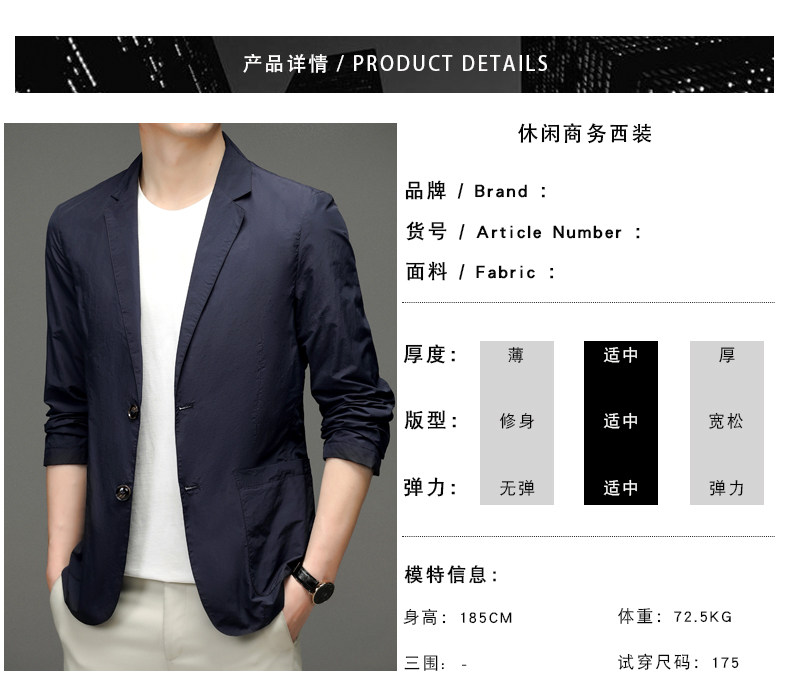Click the 体重 72.5KG text

(675, 616)
